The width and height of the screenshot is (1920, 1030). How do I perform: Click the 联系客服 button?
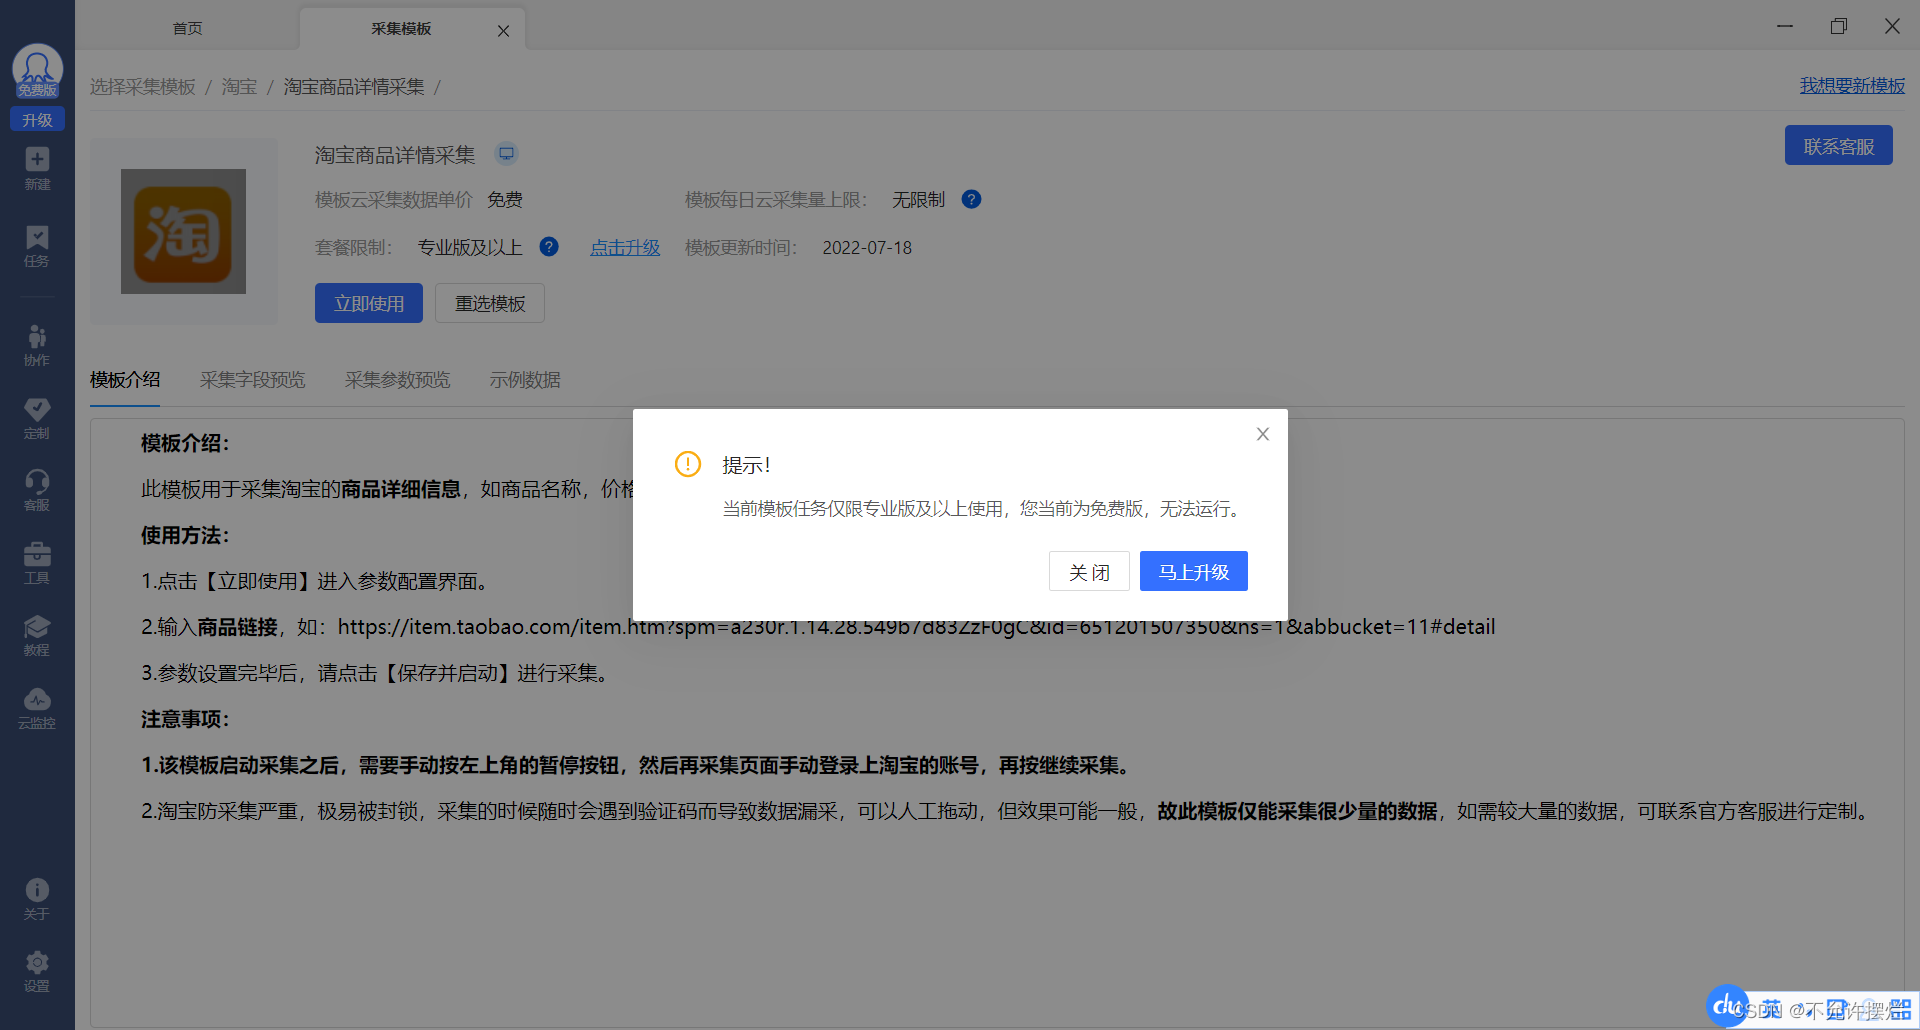tap(1838, 146)
